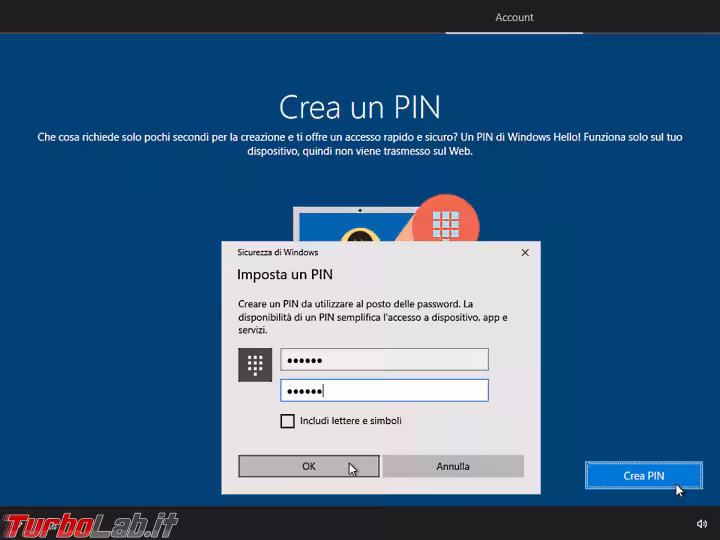Click the Imposta un PIN heading

(x=285, y=275)
